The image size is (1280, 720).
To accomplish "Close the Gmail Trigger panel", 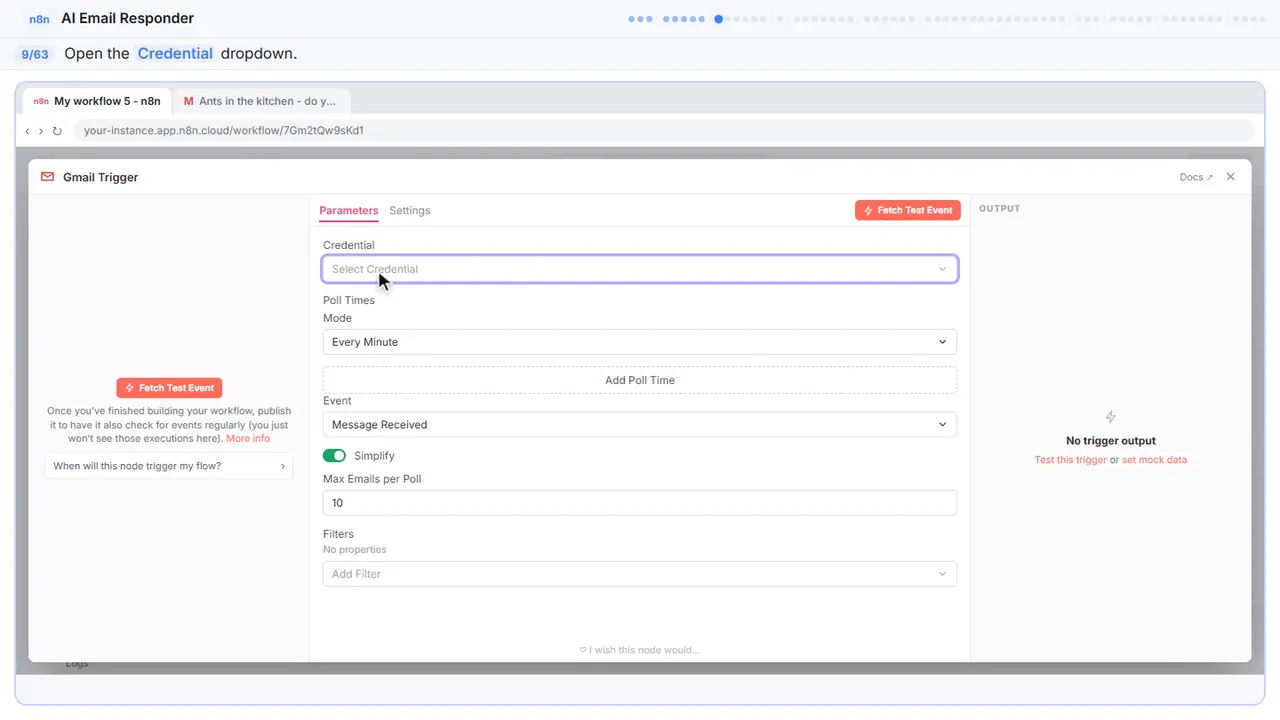I will click(x=1231, y=177).
